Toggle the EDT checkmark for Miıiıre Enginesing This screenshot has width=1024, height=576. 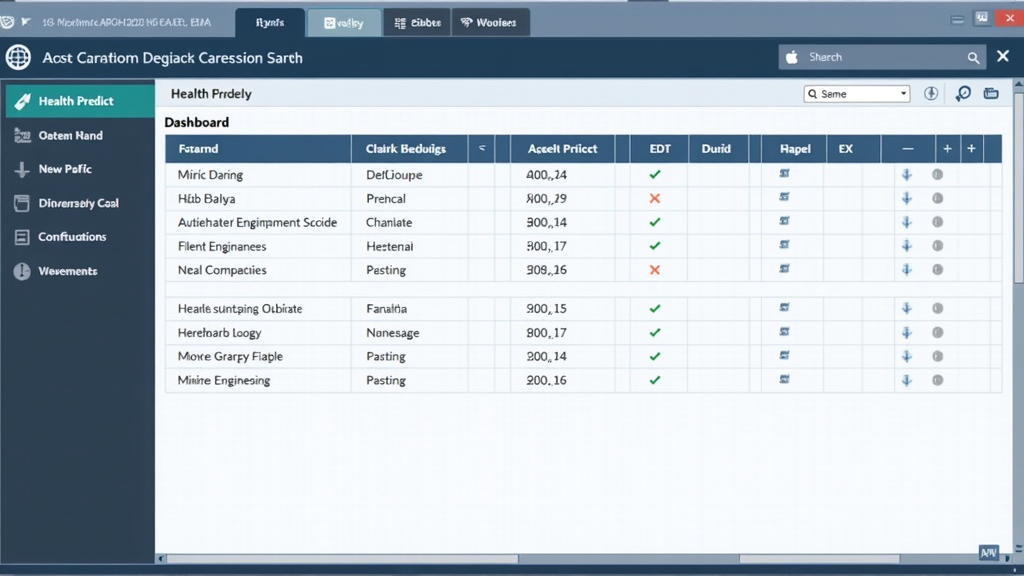[x=655, y=380]
